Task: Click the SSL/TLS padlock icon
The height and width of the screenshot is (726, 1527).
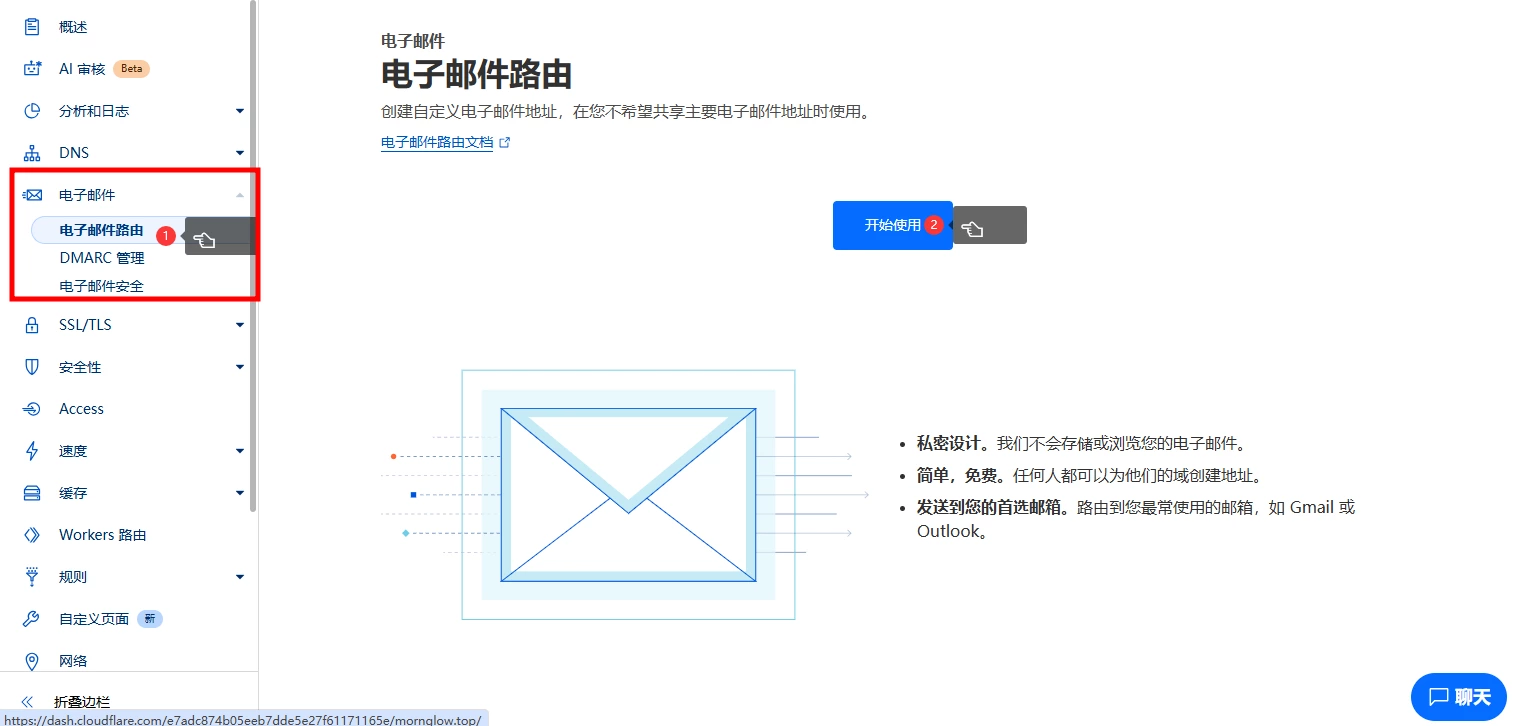Action: (x=32, y=325)
